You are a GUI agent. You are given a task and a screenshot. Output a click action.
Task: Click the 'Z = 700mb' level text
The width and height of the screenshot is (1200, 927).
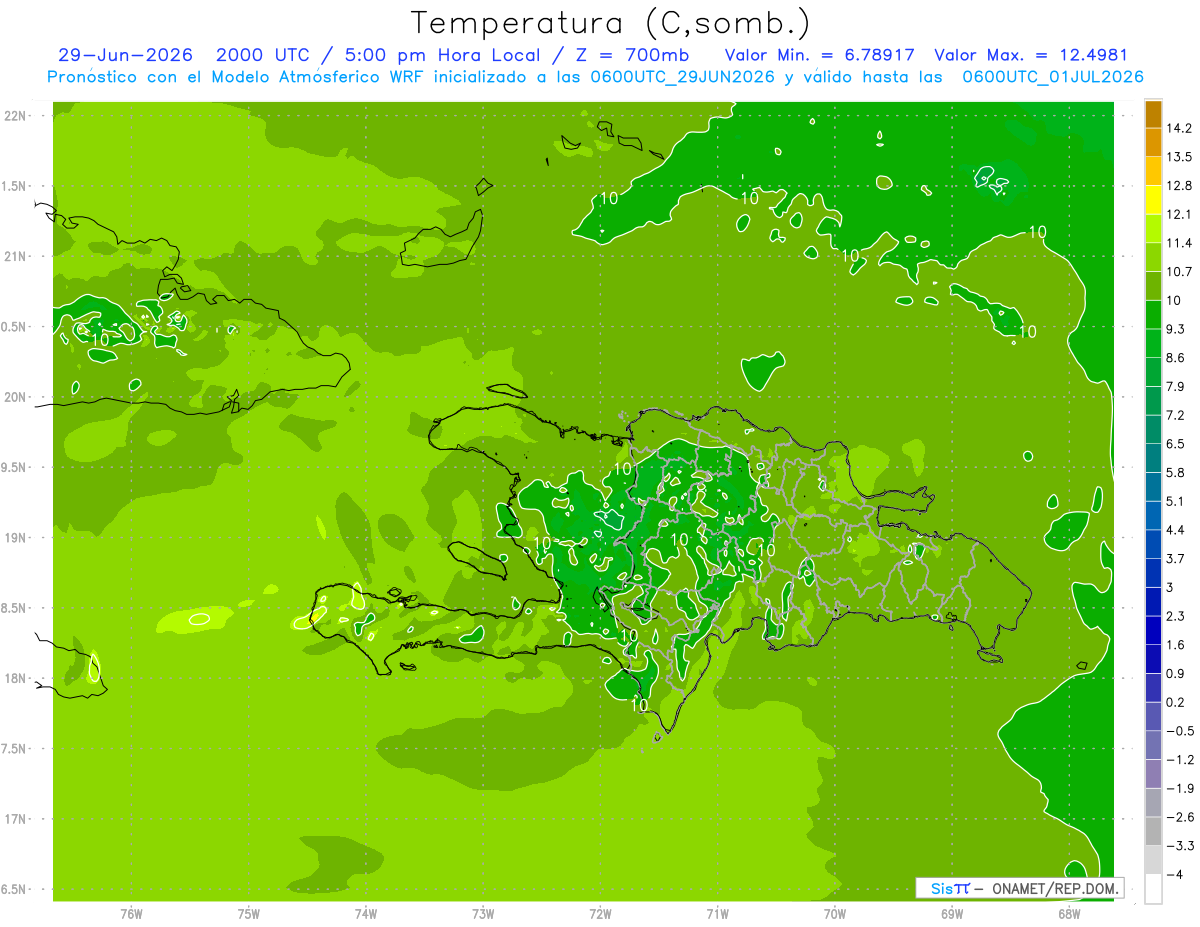pyautogui.click(x=633, y=55)
